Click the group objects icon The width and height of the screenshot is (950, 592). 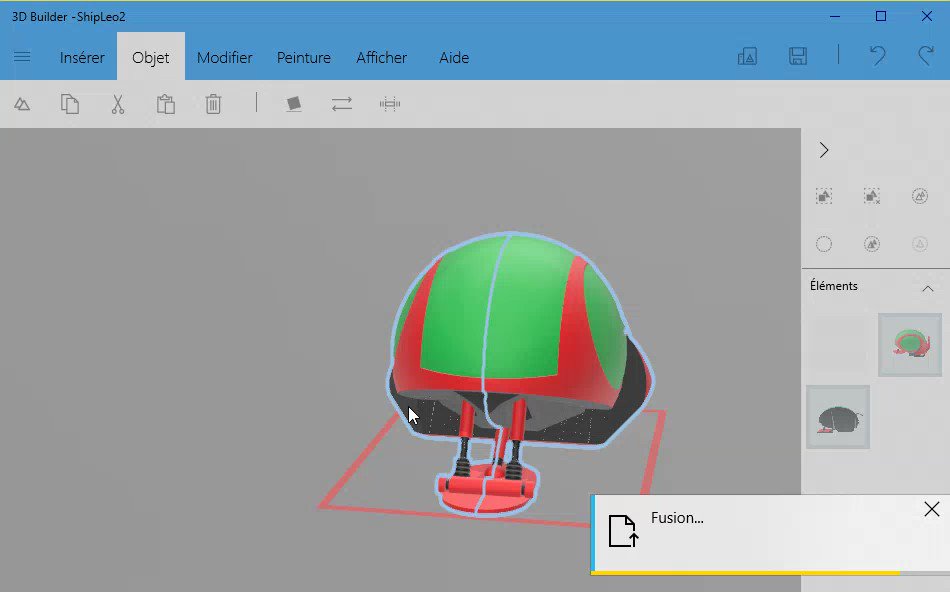[x=920, y=196]
